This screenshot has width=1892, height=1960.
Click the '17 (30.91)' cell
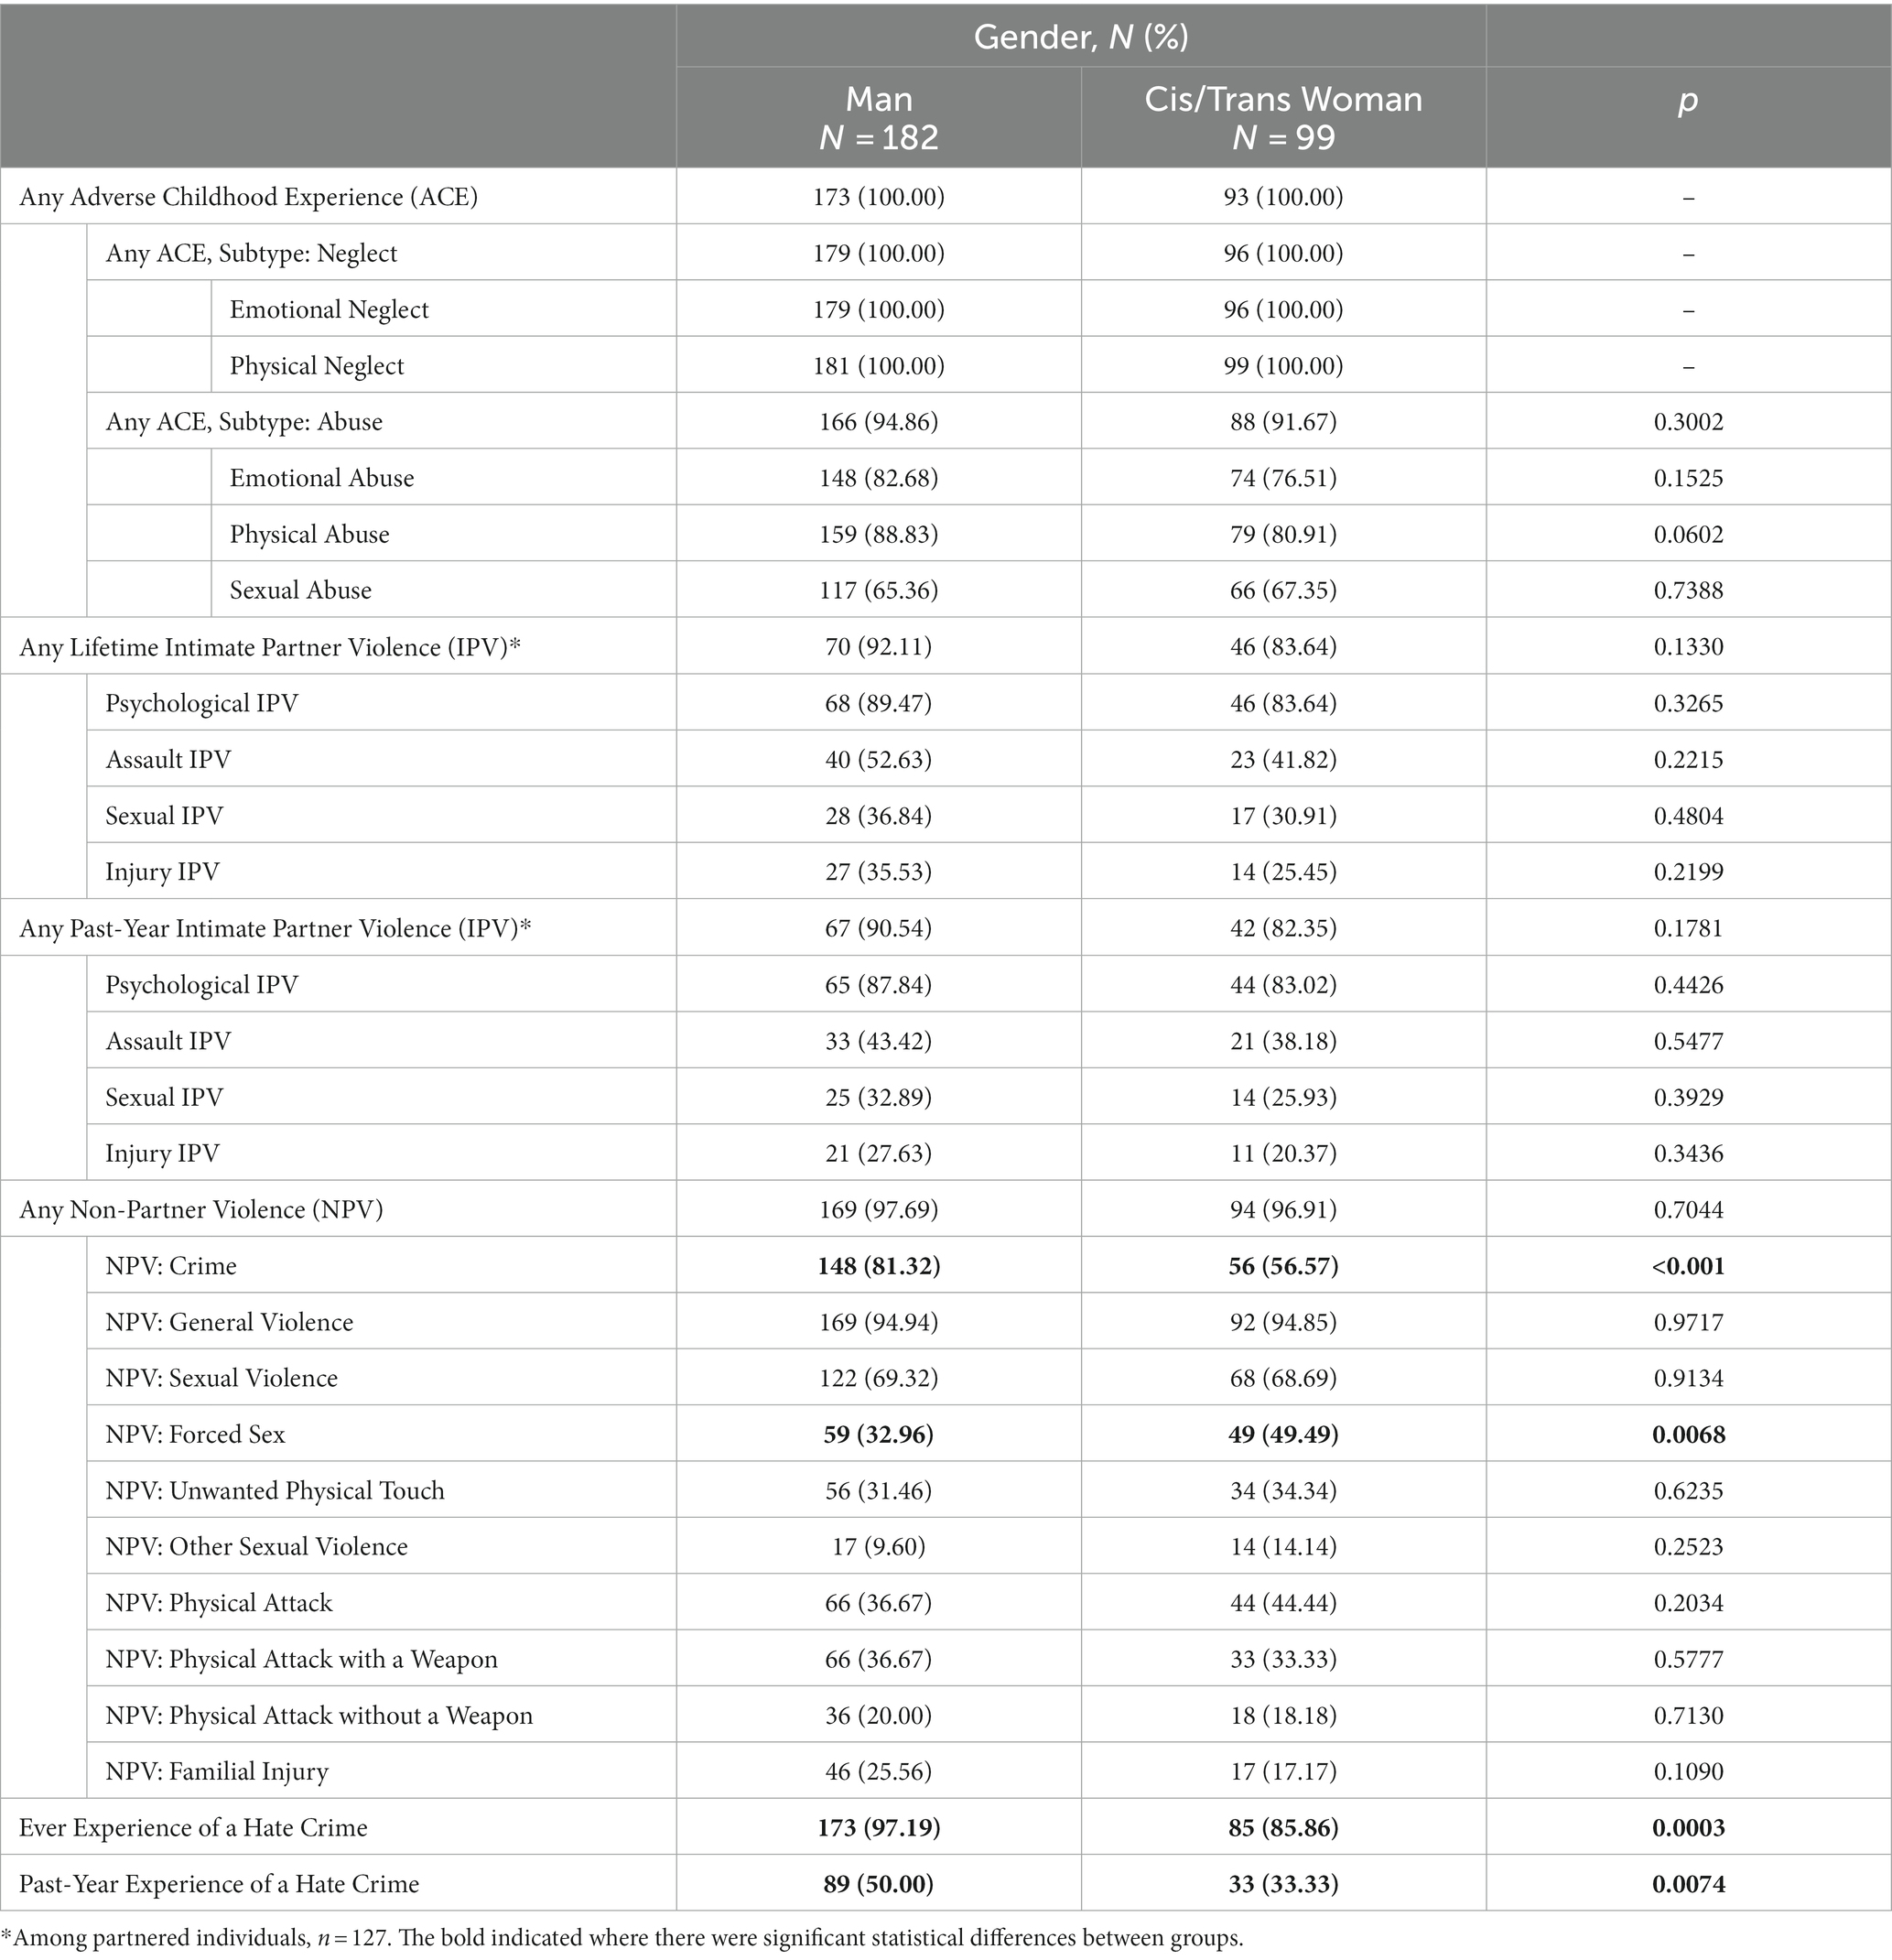tap(1283, 815)
